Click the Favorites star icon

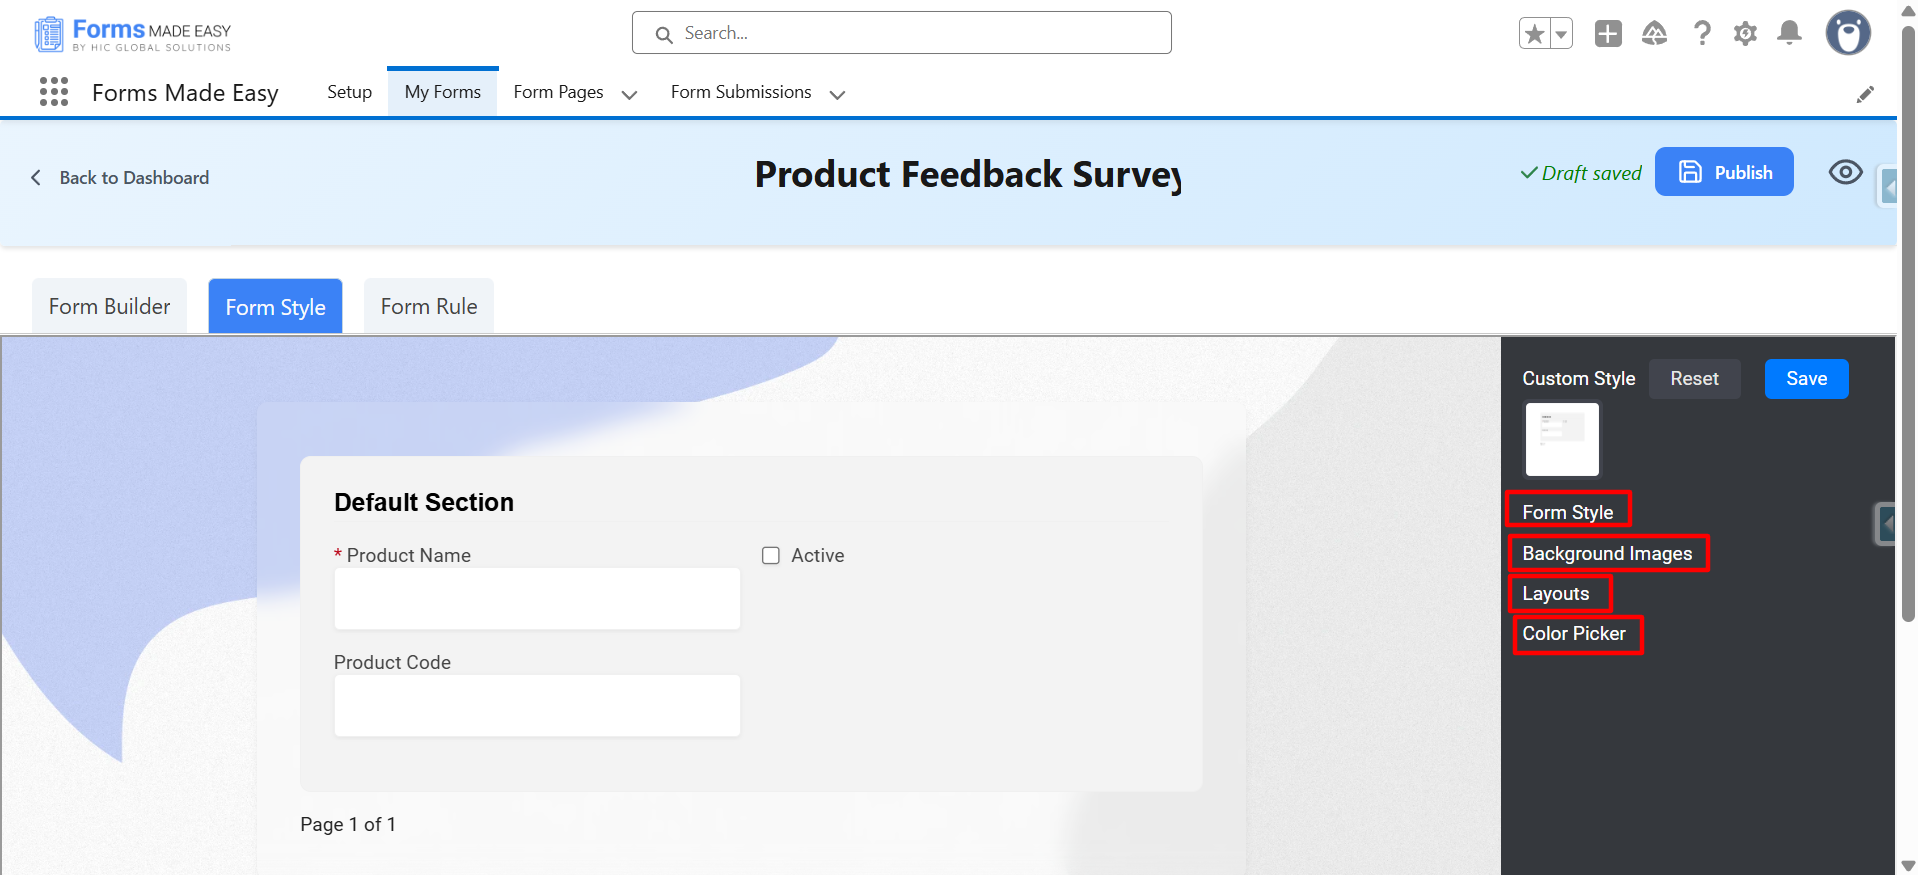pyautogui.click(x=1534, y=34)
